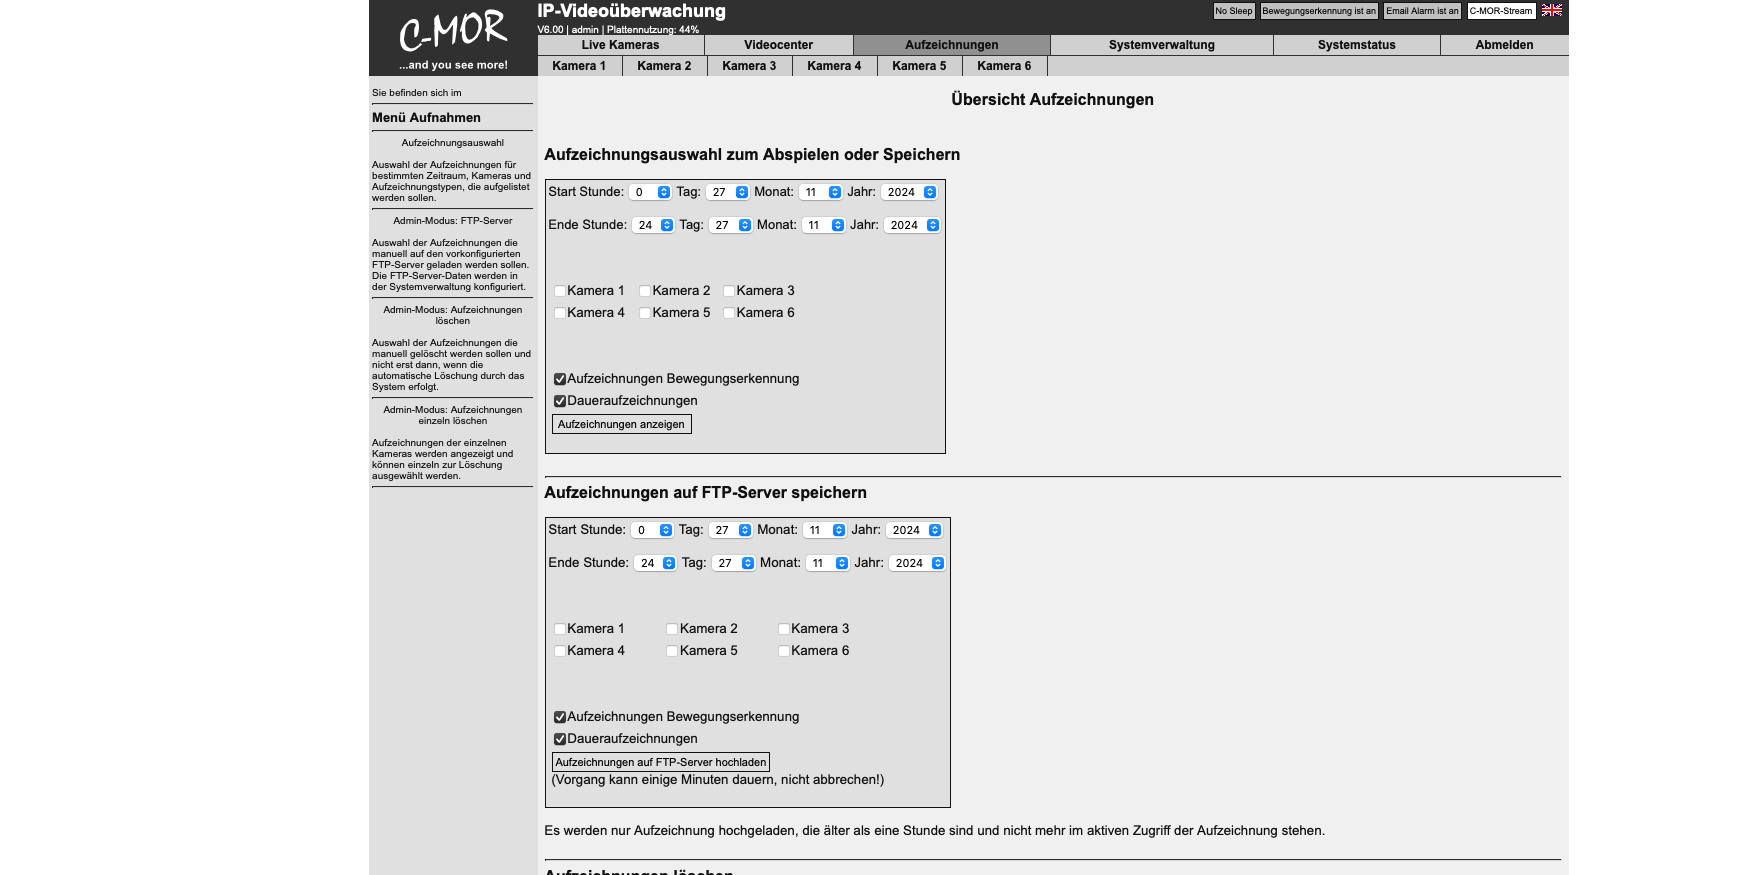Open the C-MOR-Stream button
Screen dimensions: 1738x875
[1501, 11]
